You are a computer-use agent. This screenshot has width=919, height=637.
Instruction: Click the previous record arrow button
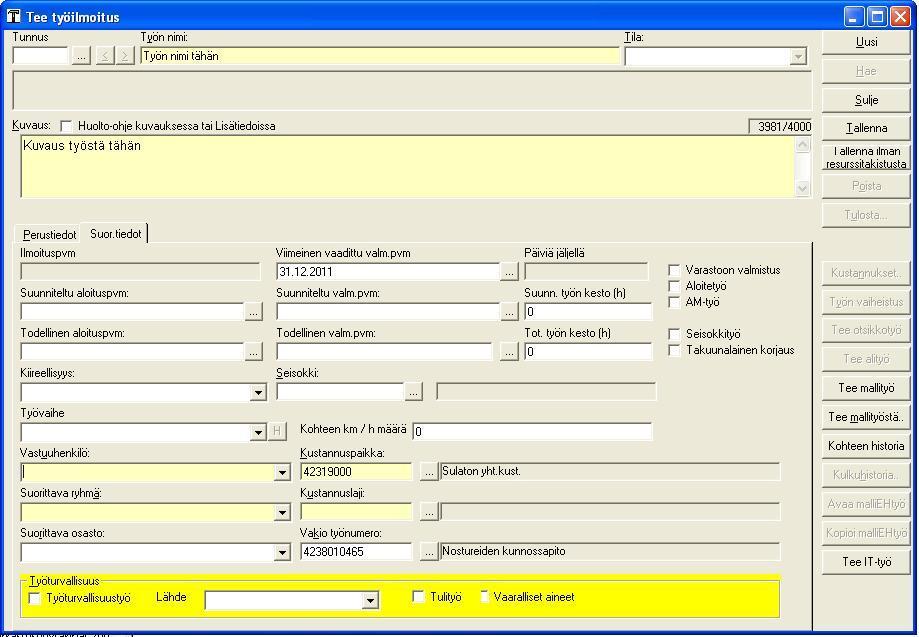coord(104,56)
